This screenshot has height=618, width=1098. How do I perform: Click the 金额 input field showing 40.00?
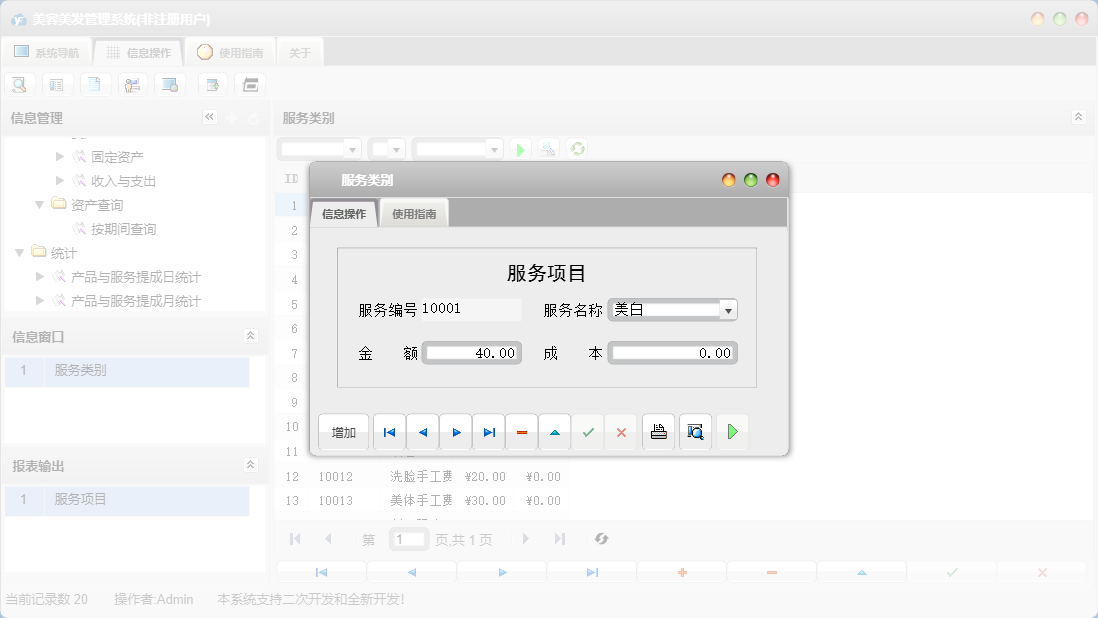(x=472, y=353)
